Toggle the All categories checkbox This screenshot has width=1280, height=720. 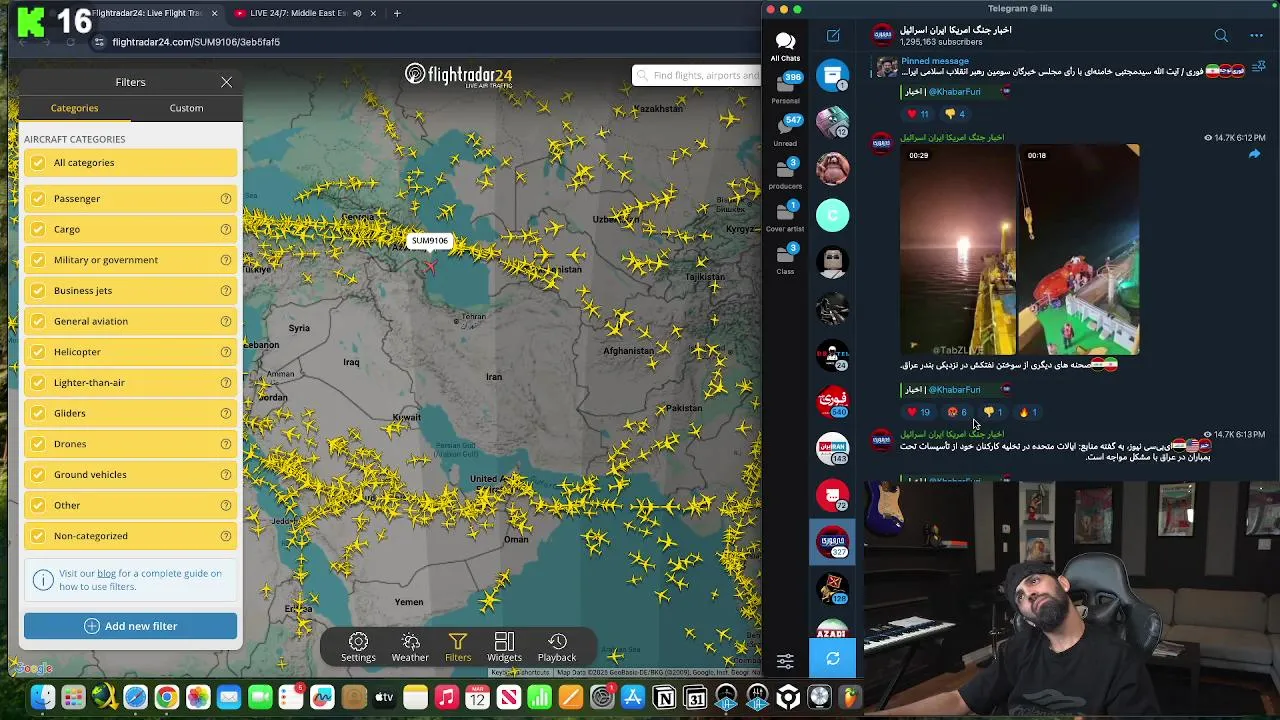pos(38,163)
